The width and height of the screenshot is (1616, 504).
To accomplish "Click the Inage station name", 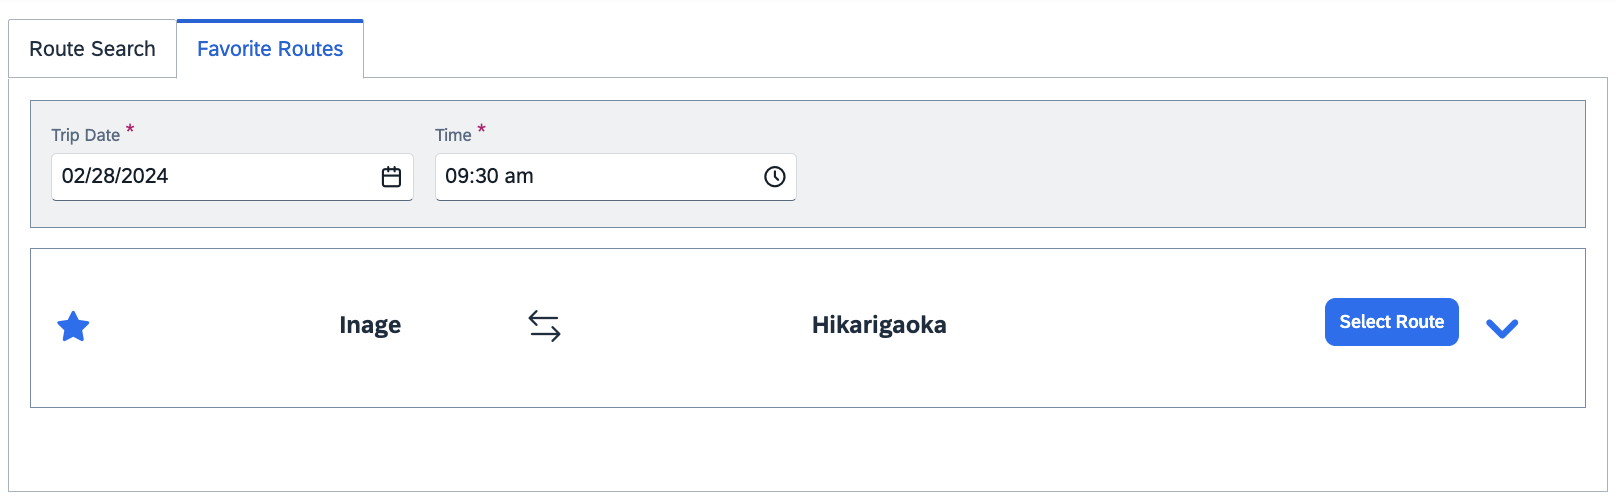I will pos(370,325).
